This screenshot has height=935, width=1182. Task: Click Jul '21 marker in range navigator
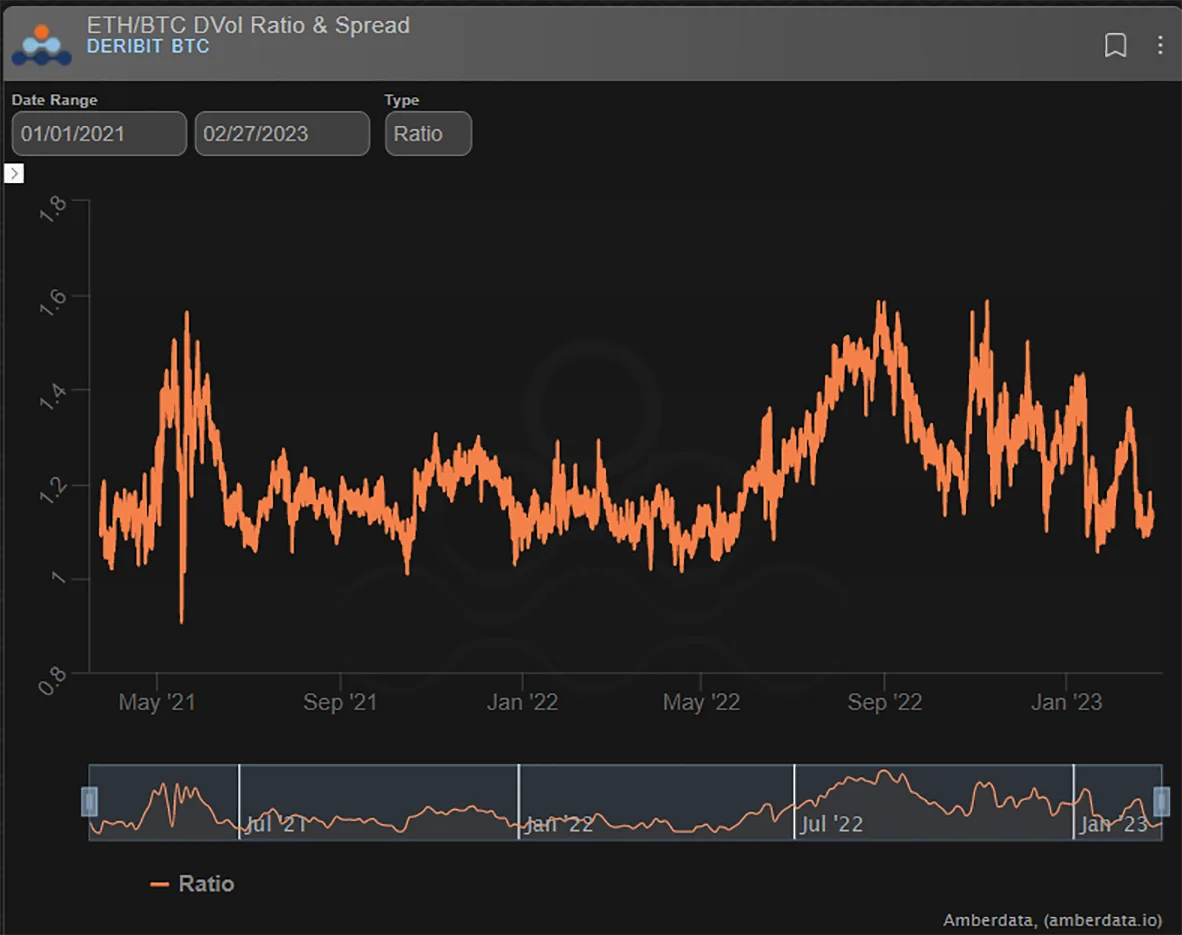[x=275, y=823]
